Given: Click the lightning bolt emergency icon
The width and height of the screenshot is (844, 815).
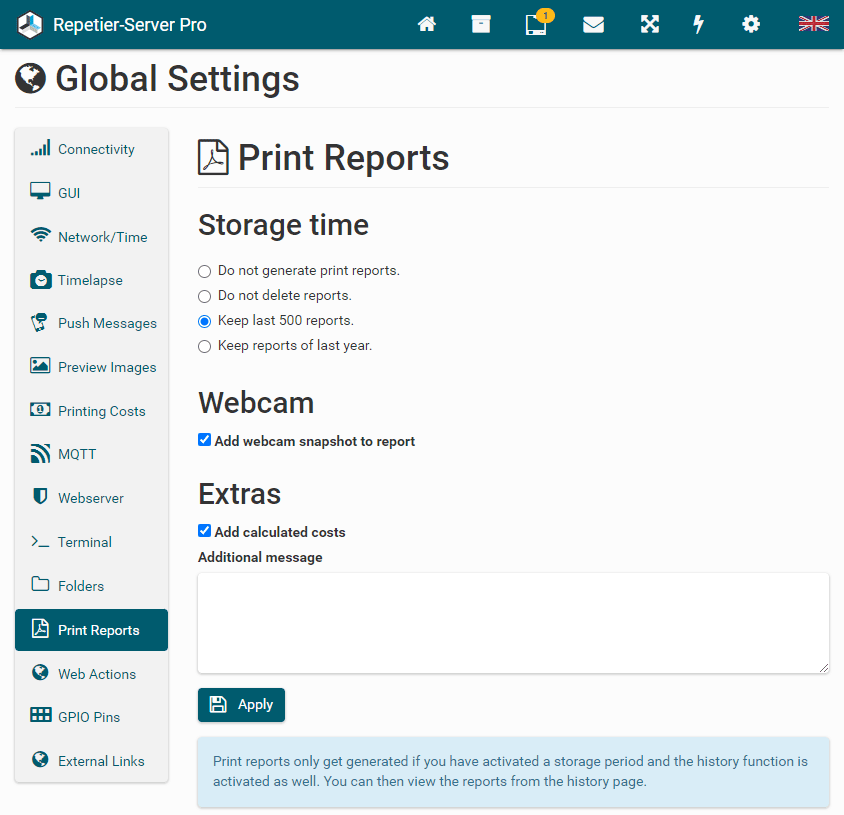Looking at the screenshot, I should point(698,24).
